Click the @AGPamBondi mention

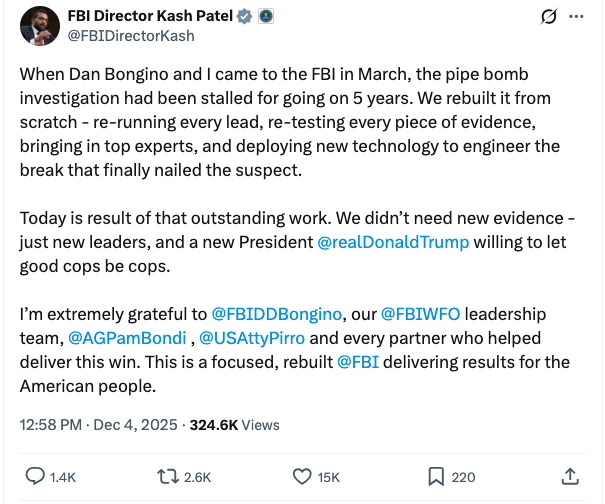pos(126,337)
